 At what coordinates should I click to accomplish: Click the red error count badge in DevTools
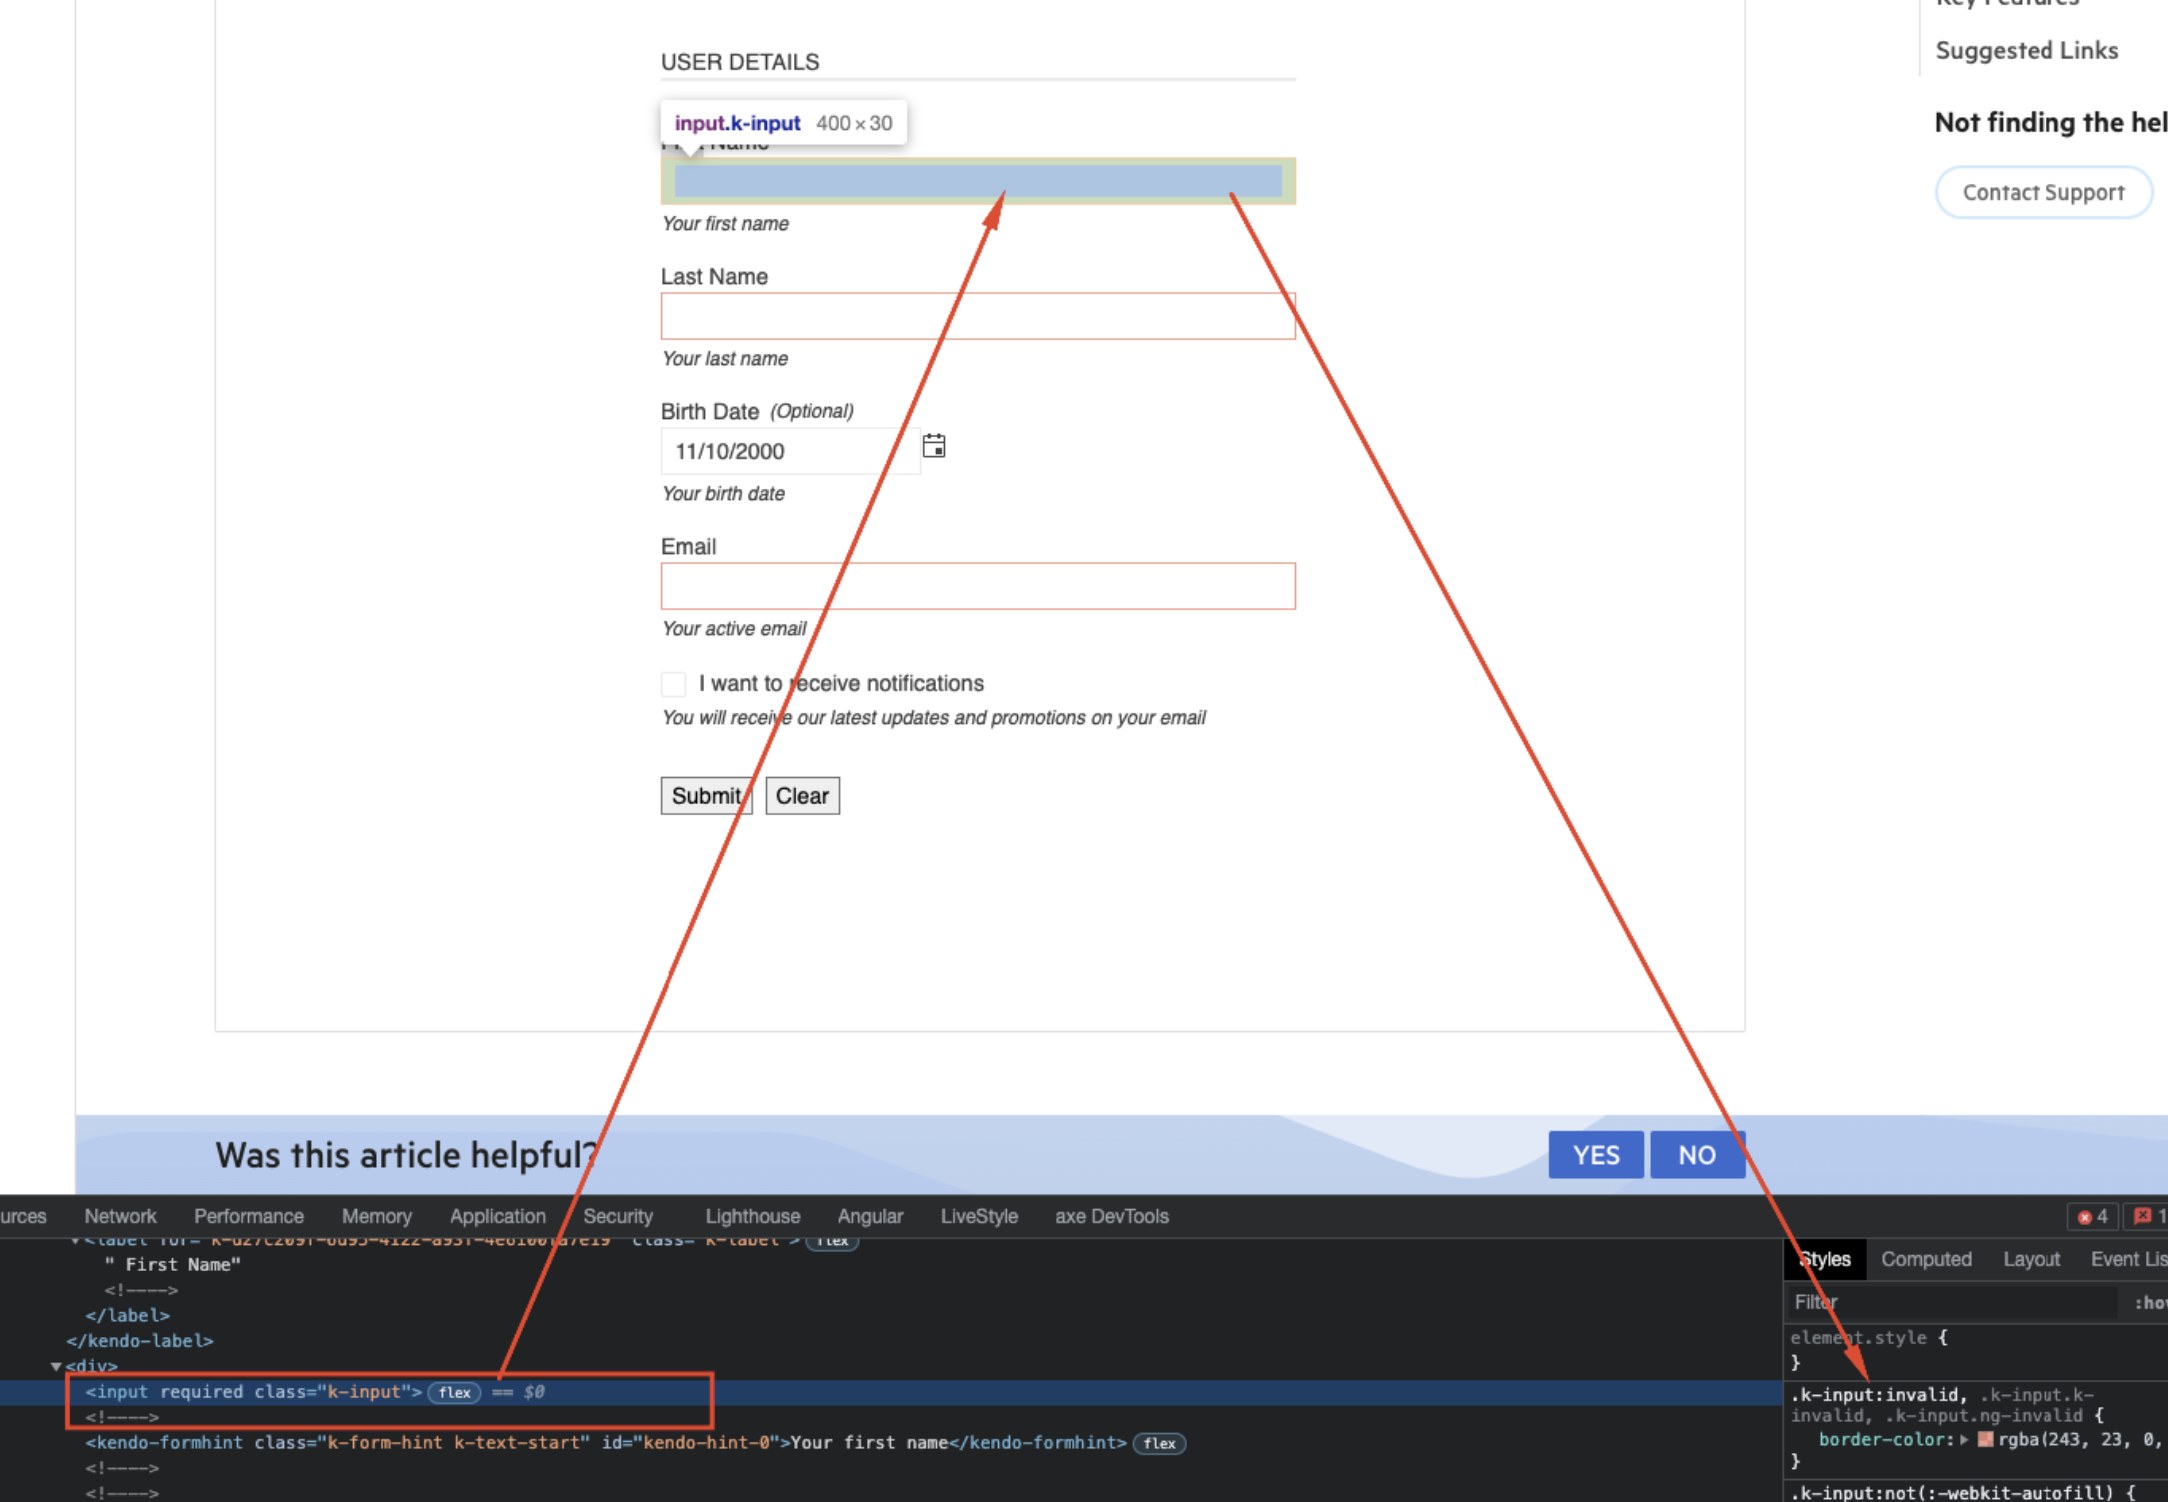(2093, 1216)
